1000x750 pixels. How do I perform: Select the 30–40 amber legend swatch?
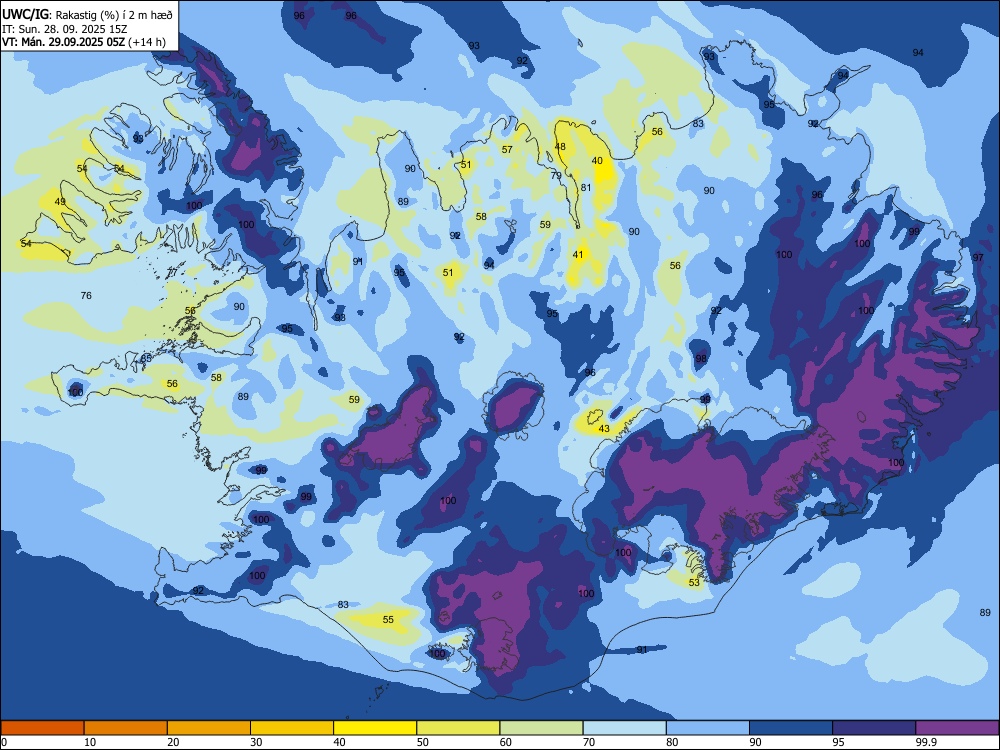click(292, 728)
